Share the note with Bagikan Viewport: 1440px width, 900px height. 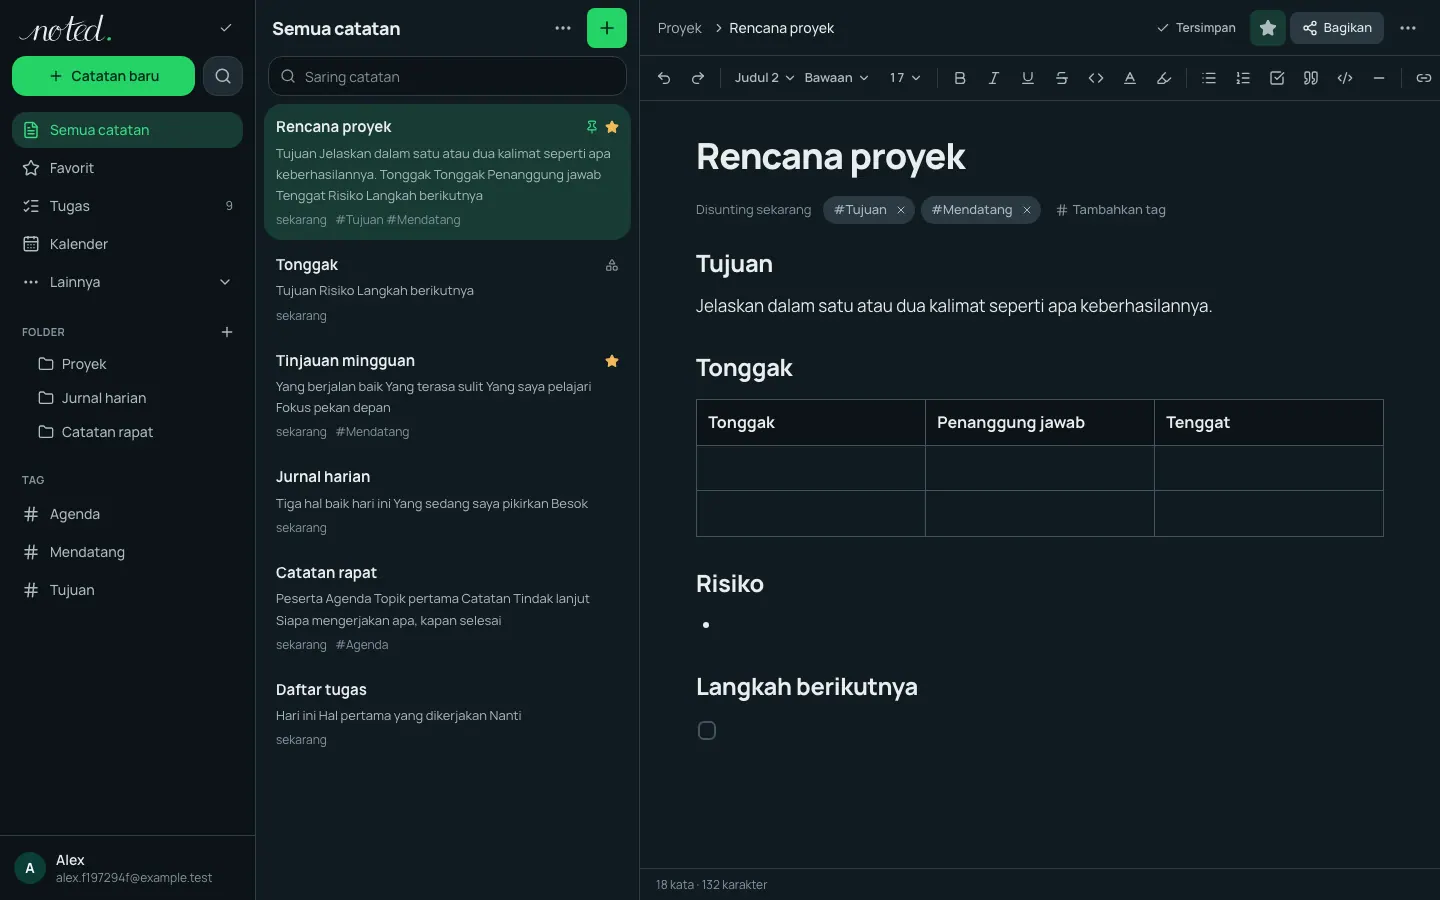tap(1337, 28)
